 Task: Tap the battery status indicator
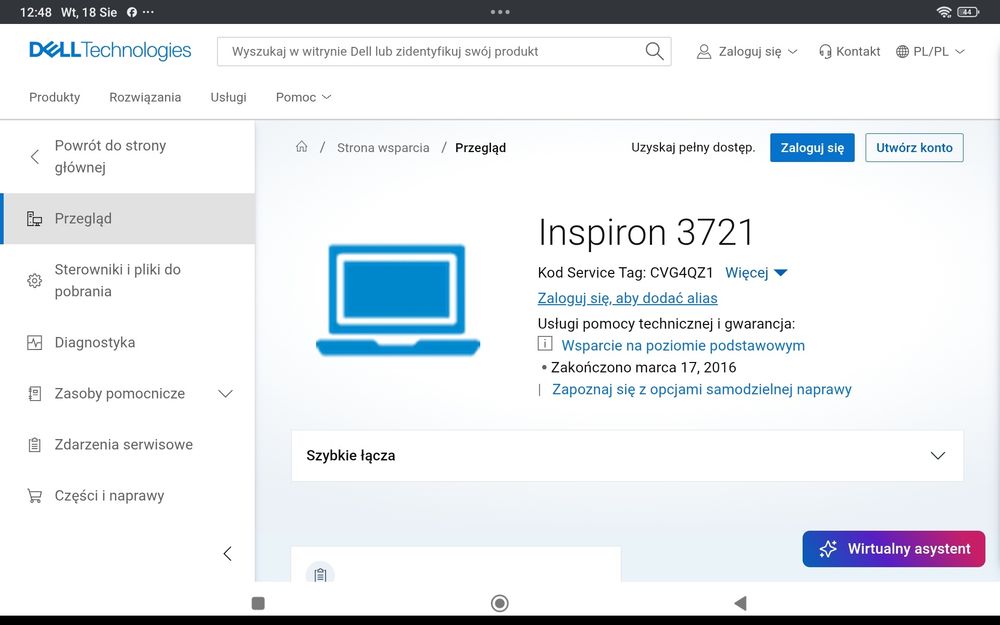(x=968, y=11)
